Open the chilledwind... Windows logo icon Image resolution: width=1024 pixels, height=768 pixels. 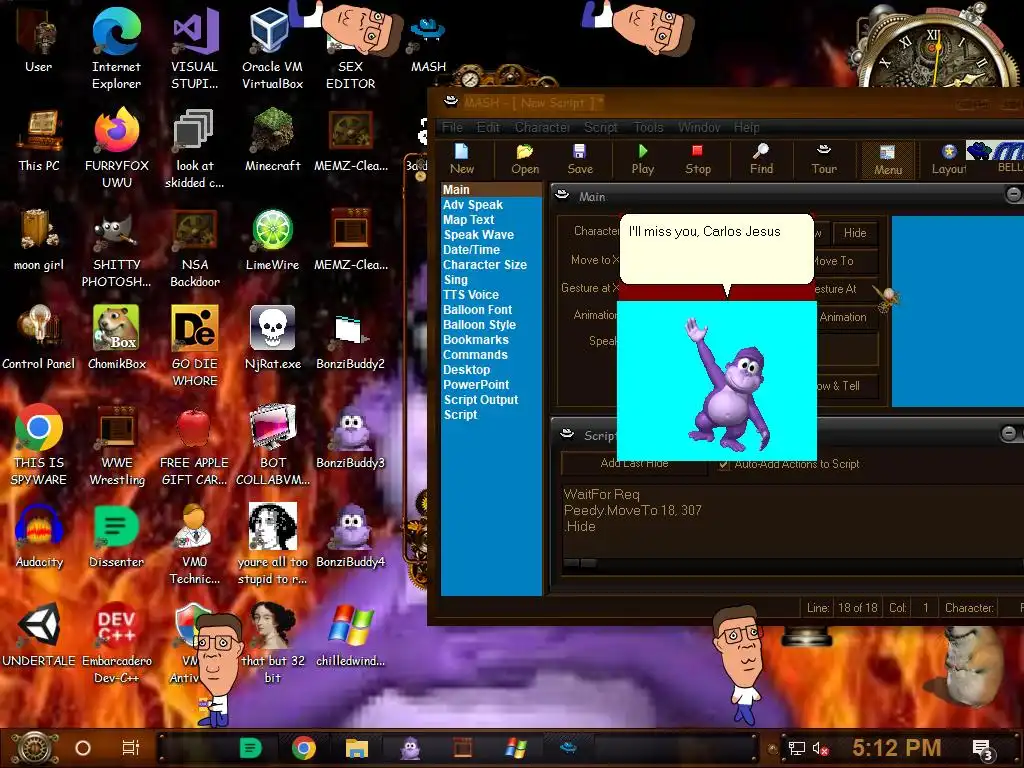[x=351, y=635]
